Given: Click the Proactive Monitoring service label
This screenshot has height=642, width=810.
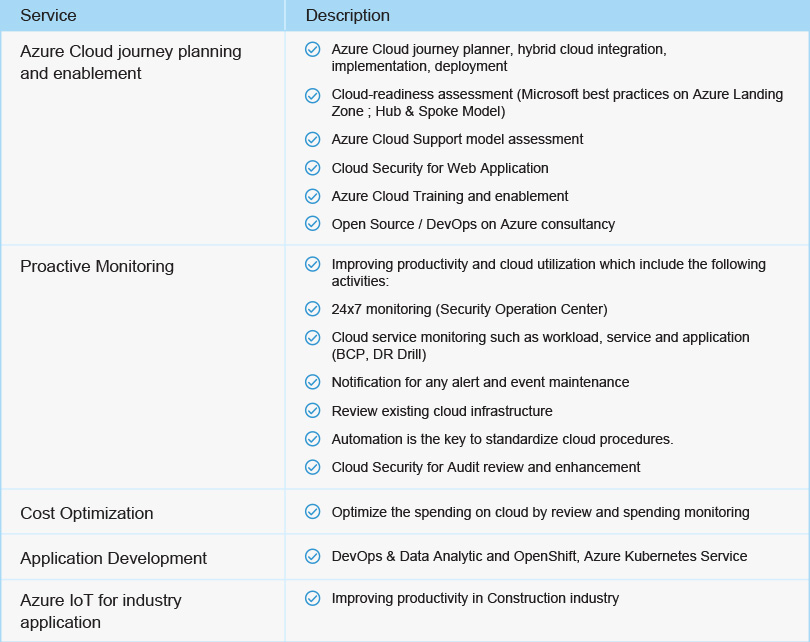Looking at the screenshot, I should [97, 266].
